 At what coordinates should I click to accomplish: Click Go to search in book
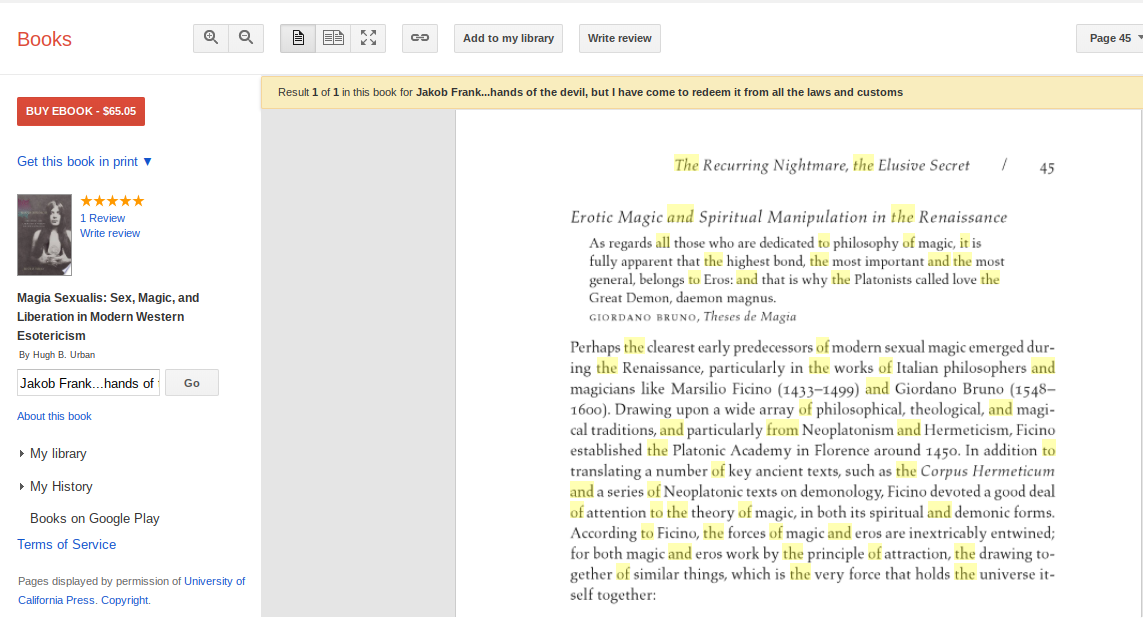pyautogui.click(x=192, y=383)
